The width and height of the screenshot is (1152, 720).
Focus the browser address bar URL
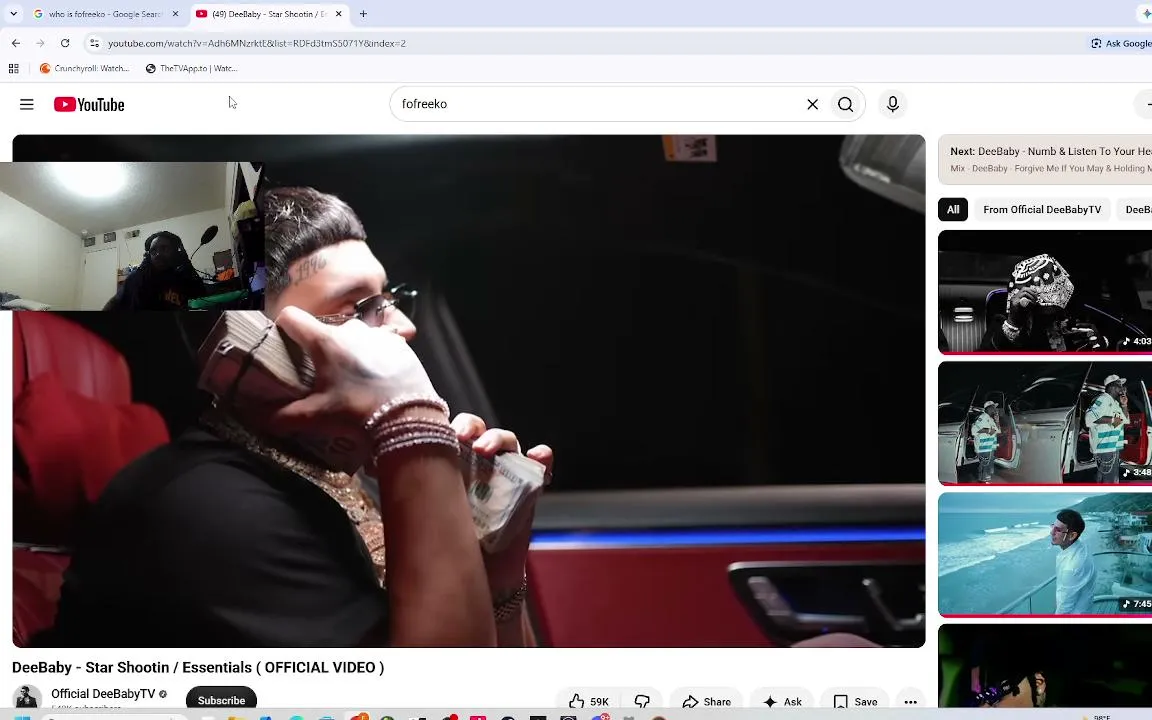(x=256, y=43)
